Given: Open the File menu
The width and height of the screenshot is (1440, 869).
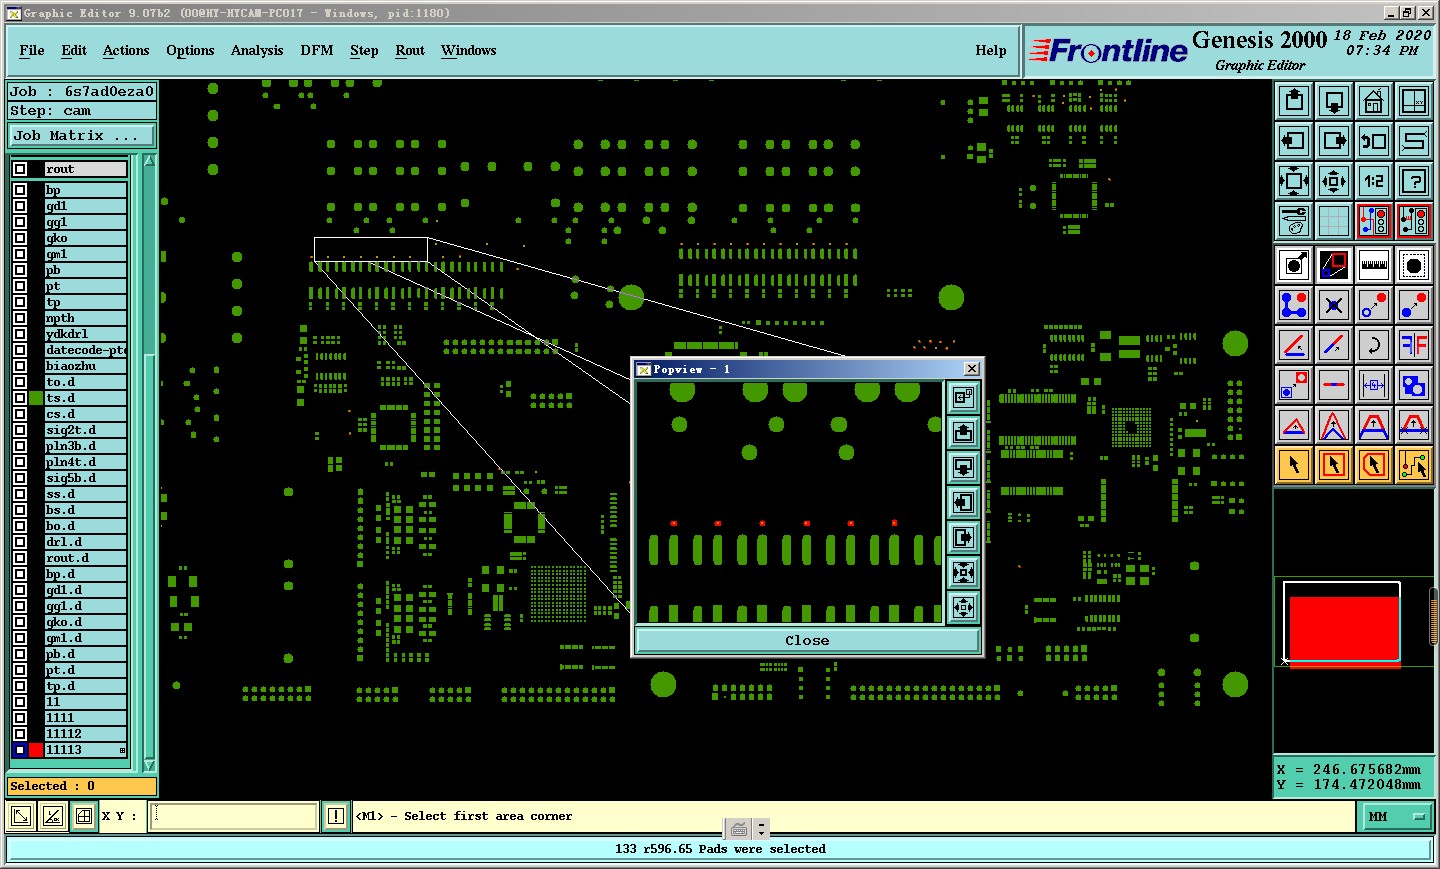Looking at the screenshot, I should [32, 50].
